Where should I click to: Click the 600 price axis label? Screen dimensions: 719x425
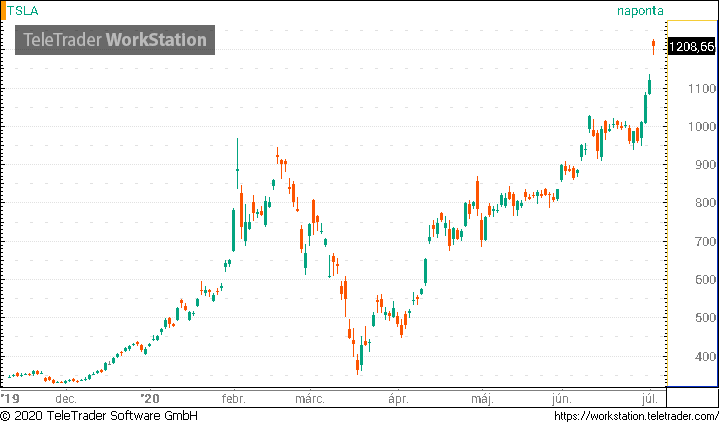tap(705, 279)
